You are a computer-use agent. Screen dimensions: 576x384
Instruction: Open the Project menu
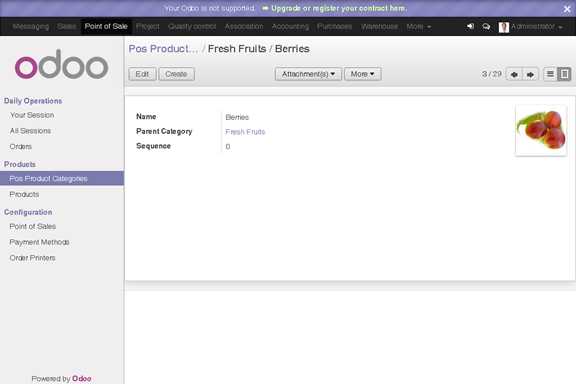(148, 26)
